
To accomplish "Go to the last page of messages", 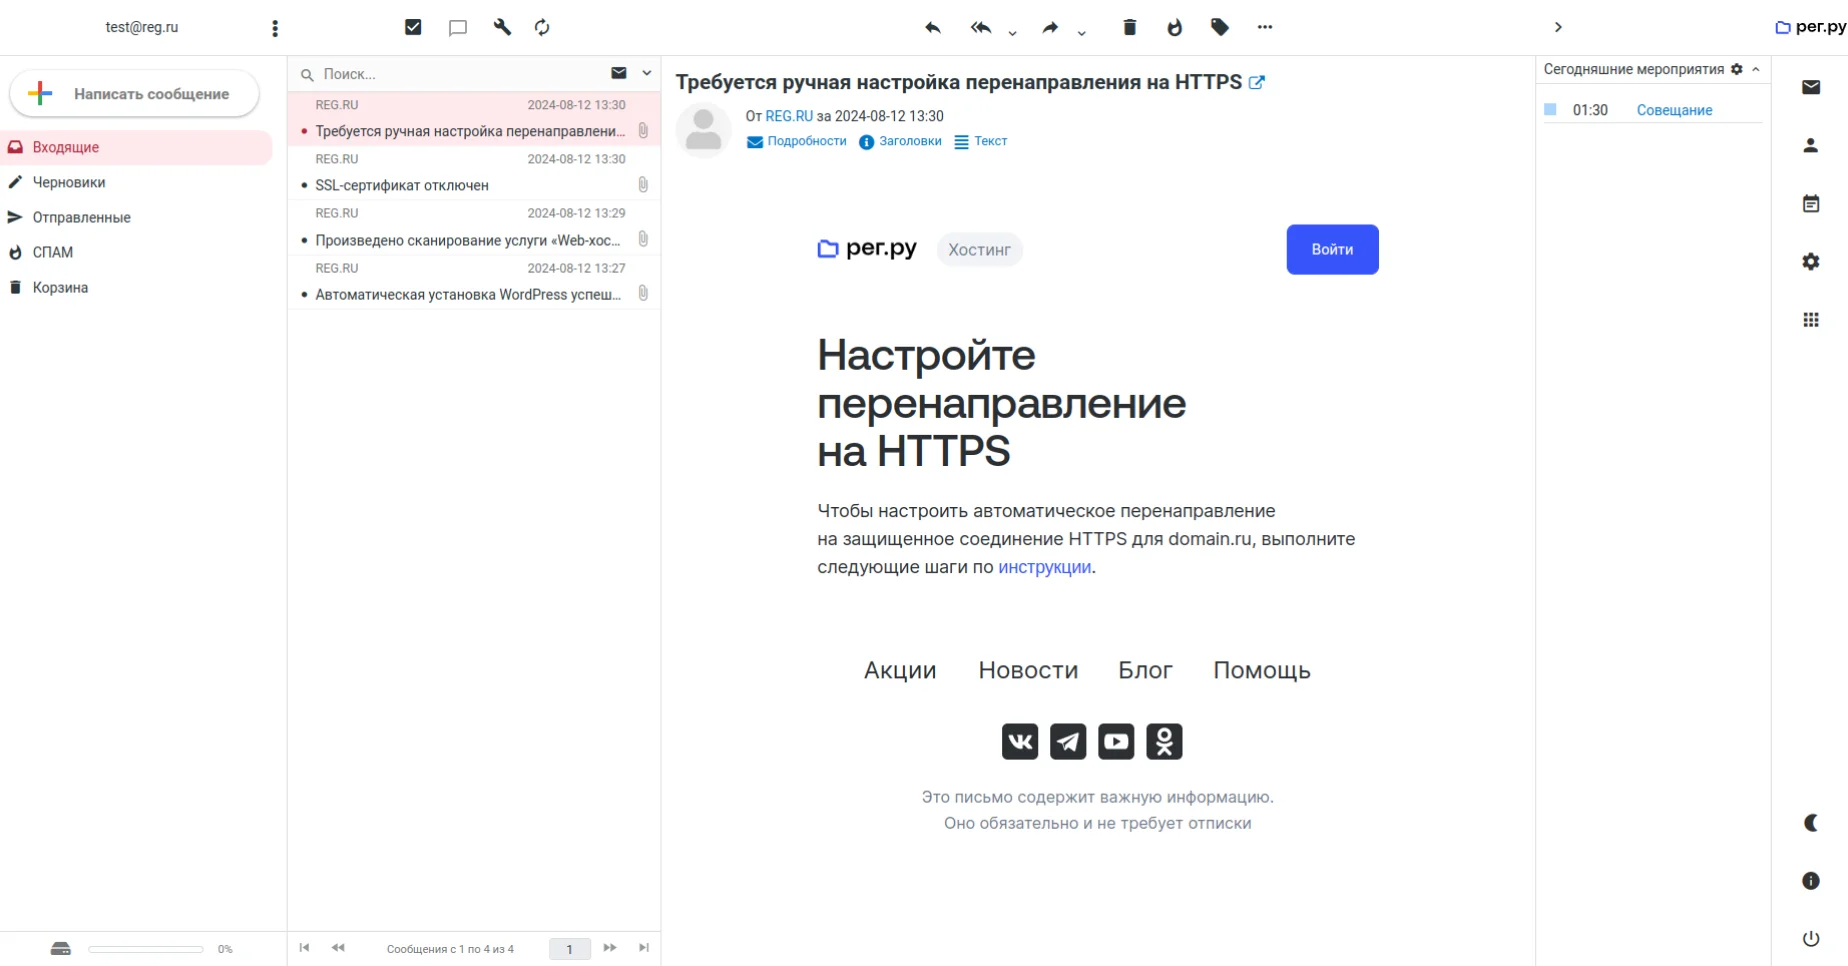I will pos(644,948).
